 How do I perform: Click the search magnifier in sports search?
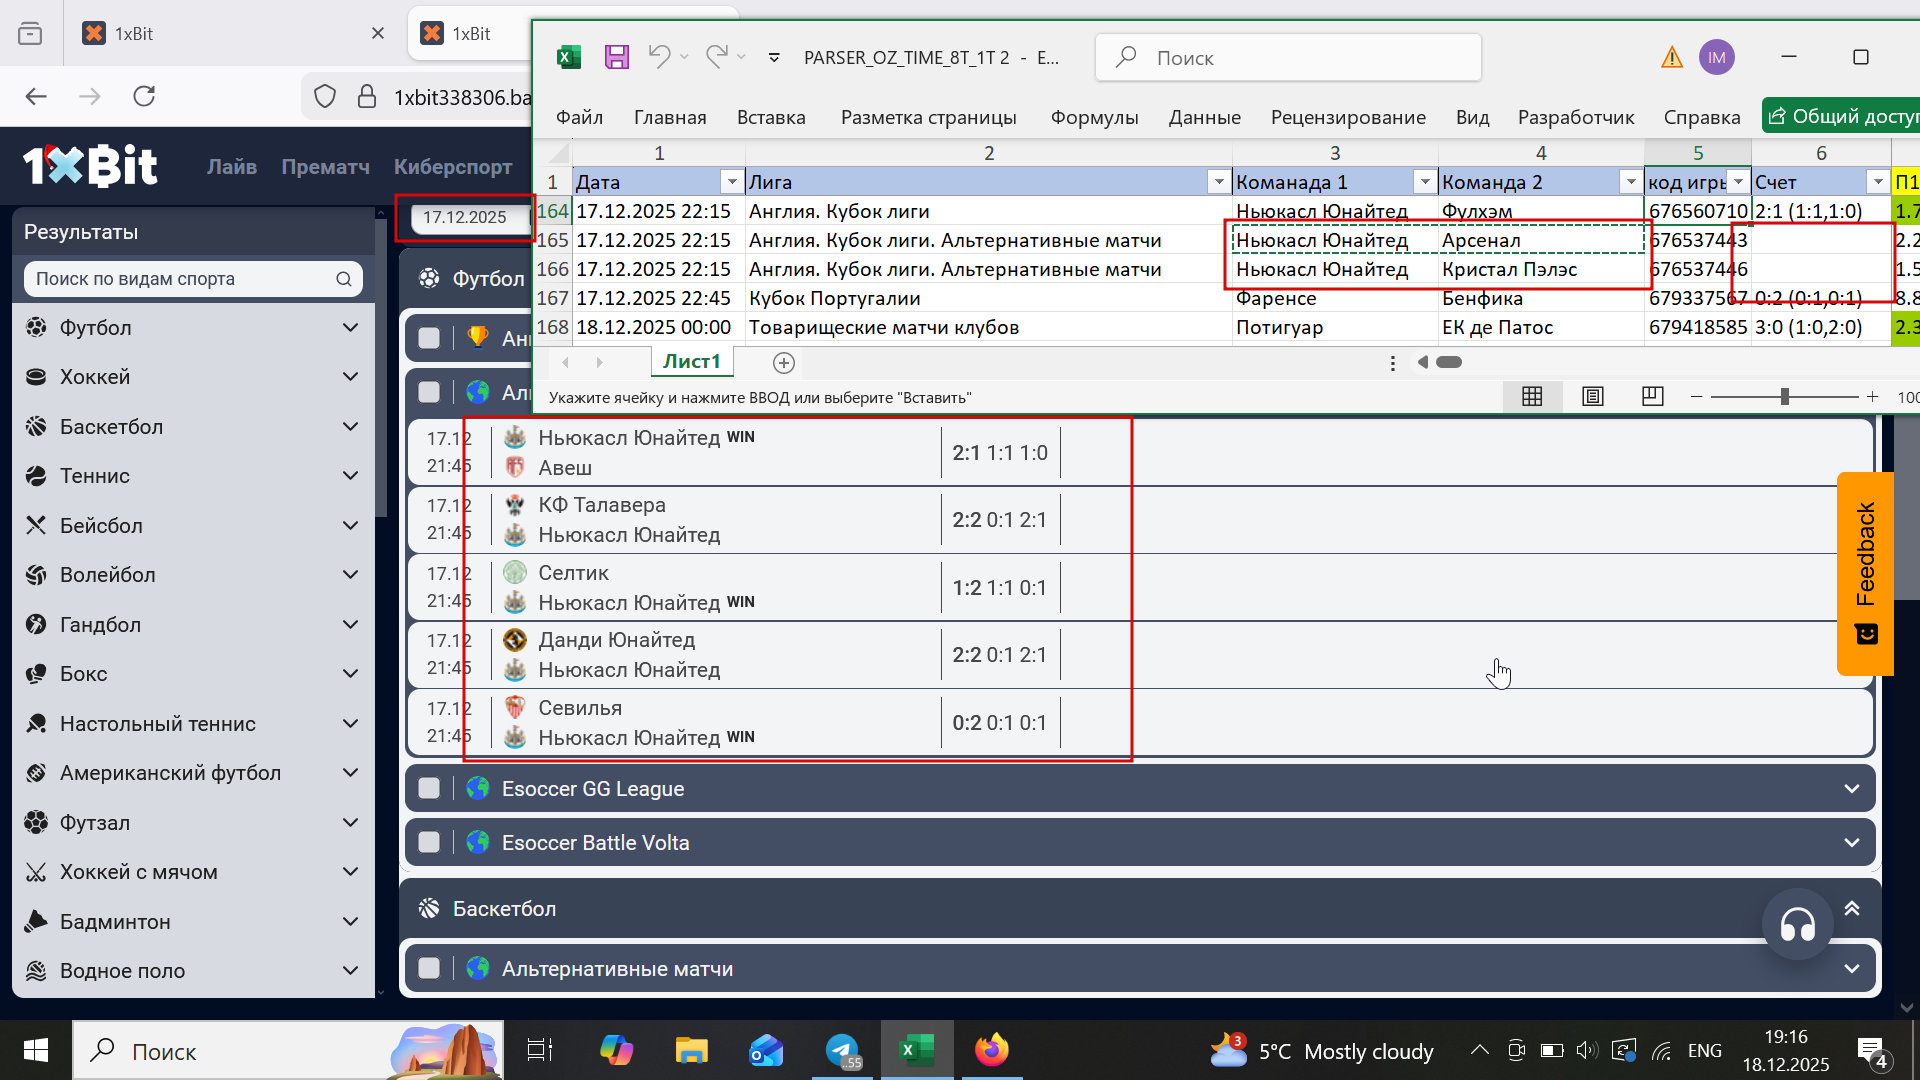pyautogui.click(x=343, y=279)
